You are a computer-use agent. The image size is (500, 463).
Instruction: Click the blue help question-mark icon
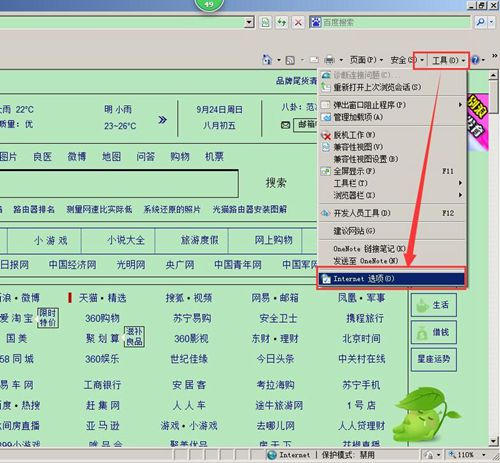(x=475, y=60)
